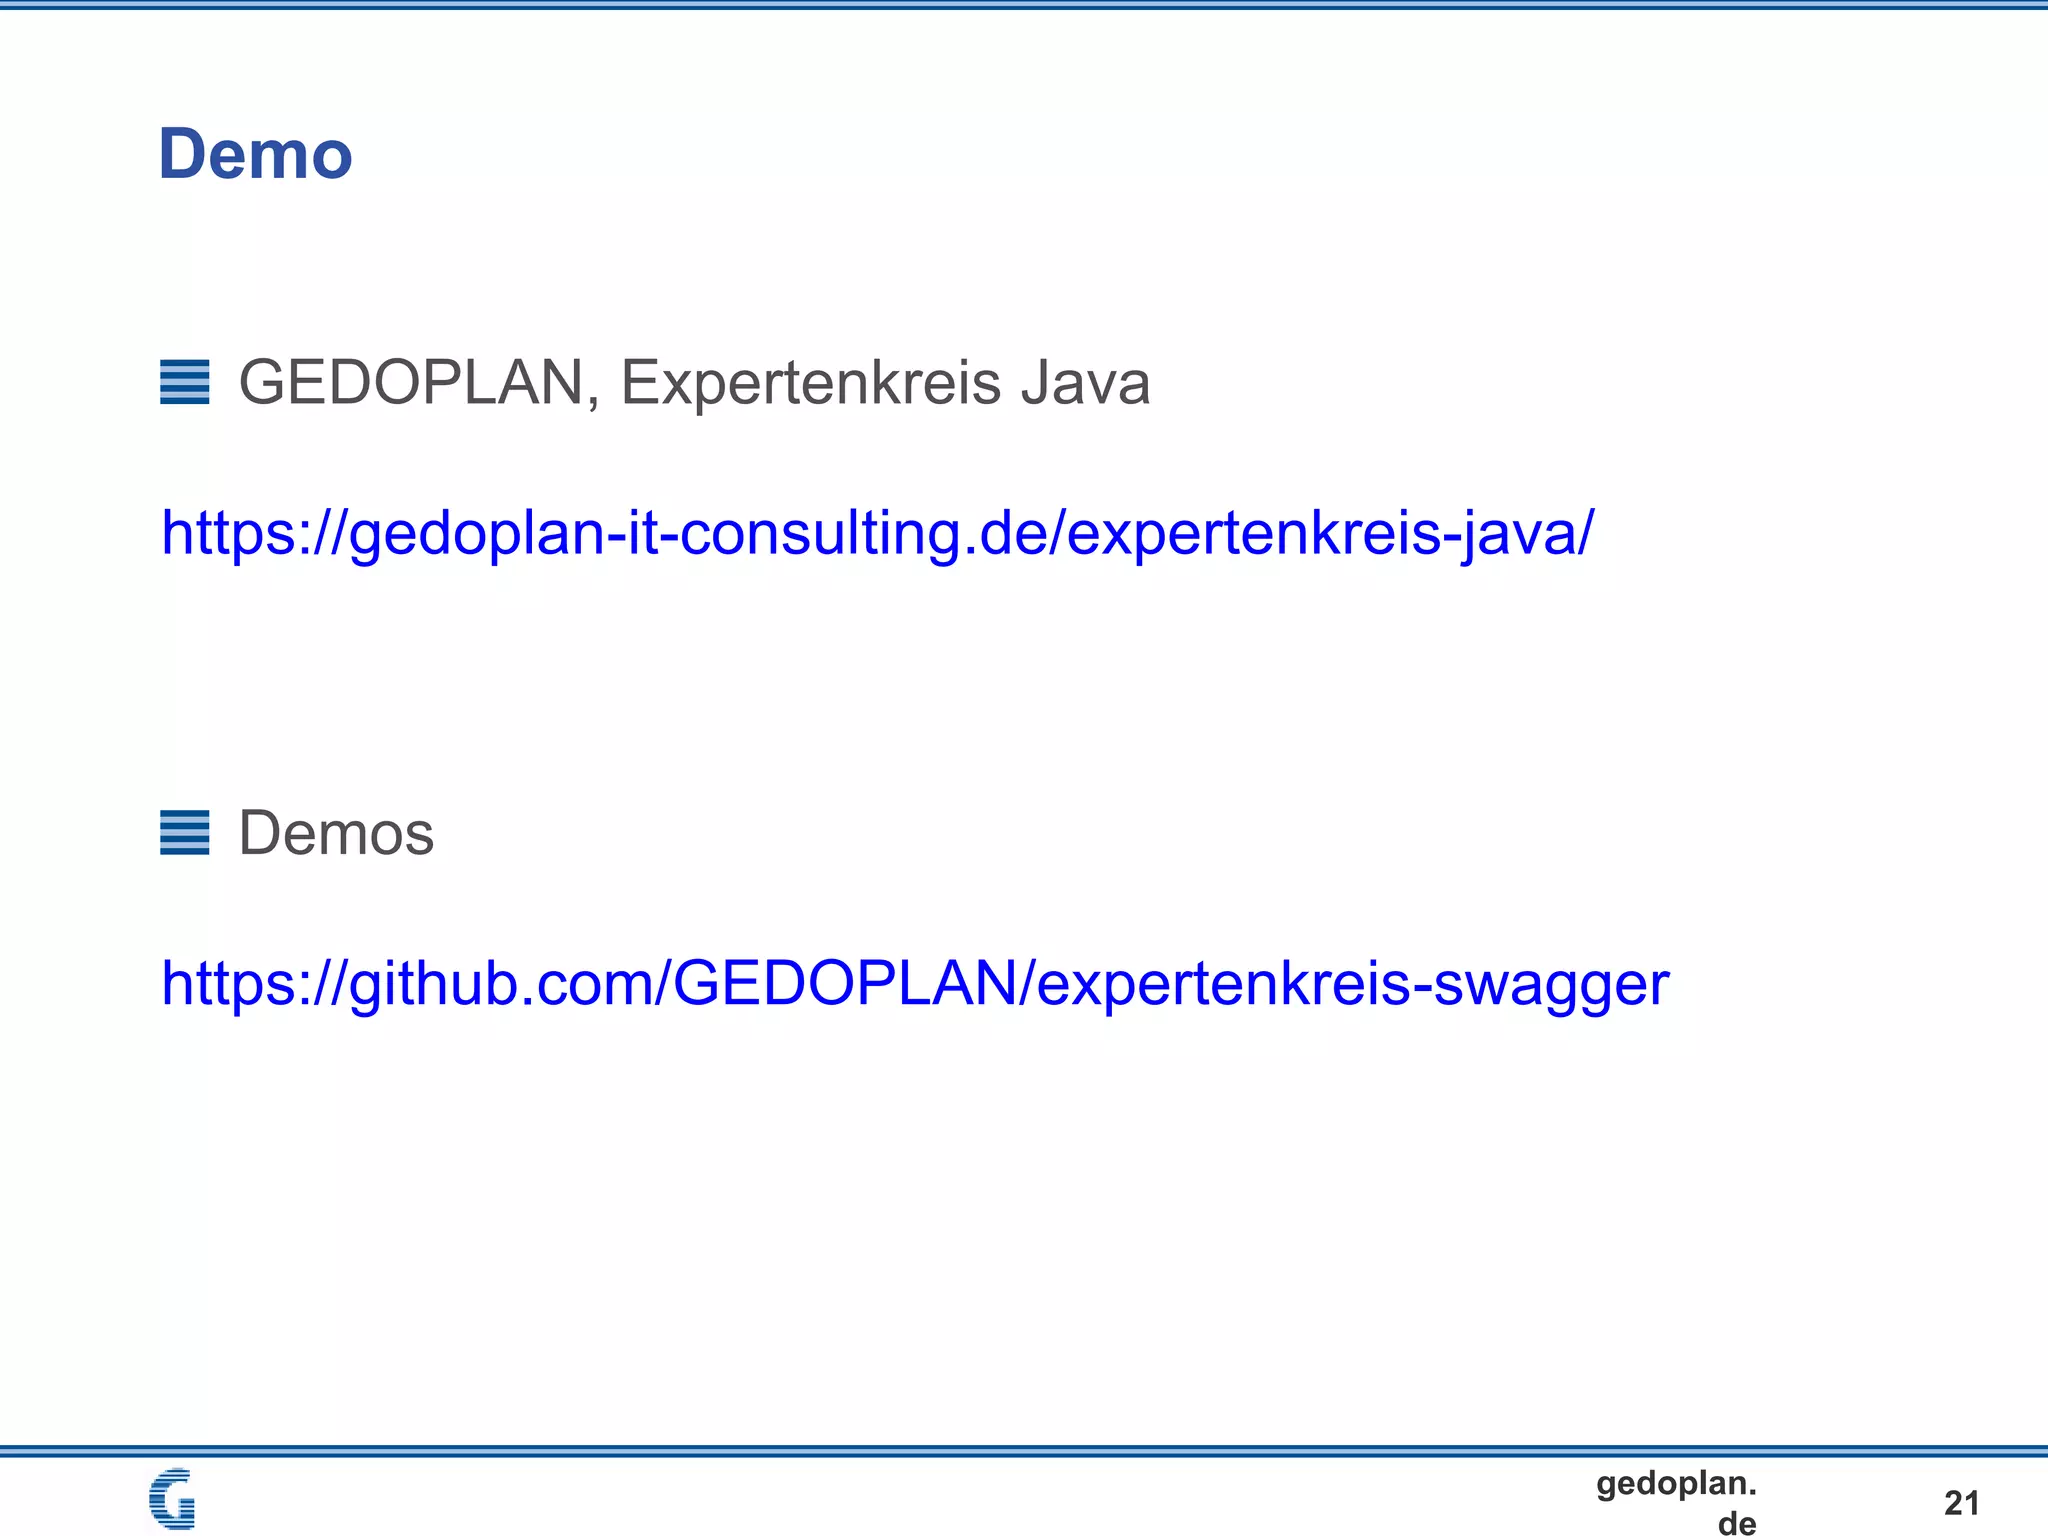Open the github.com GEDOPLAN expertenkreis-swagger link

point(915,984)
